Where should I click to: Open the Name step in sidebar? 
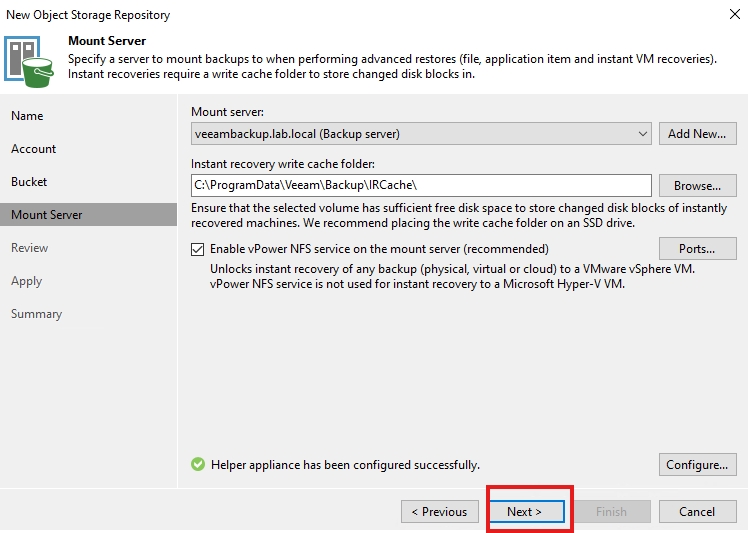[27, 116]
